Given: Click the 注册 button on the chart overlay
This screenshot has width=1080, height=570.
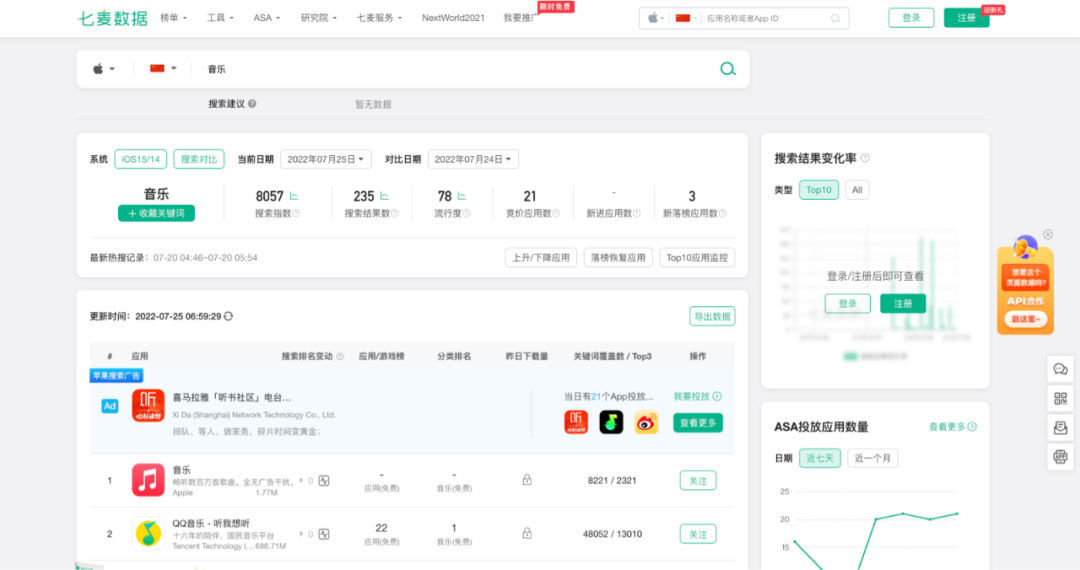Looking at the screenshot, I should click(903, 304).
